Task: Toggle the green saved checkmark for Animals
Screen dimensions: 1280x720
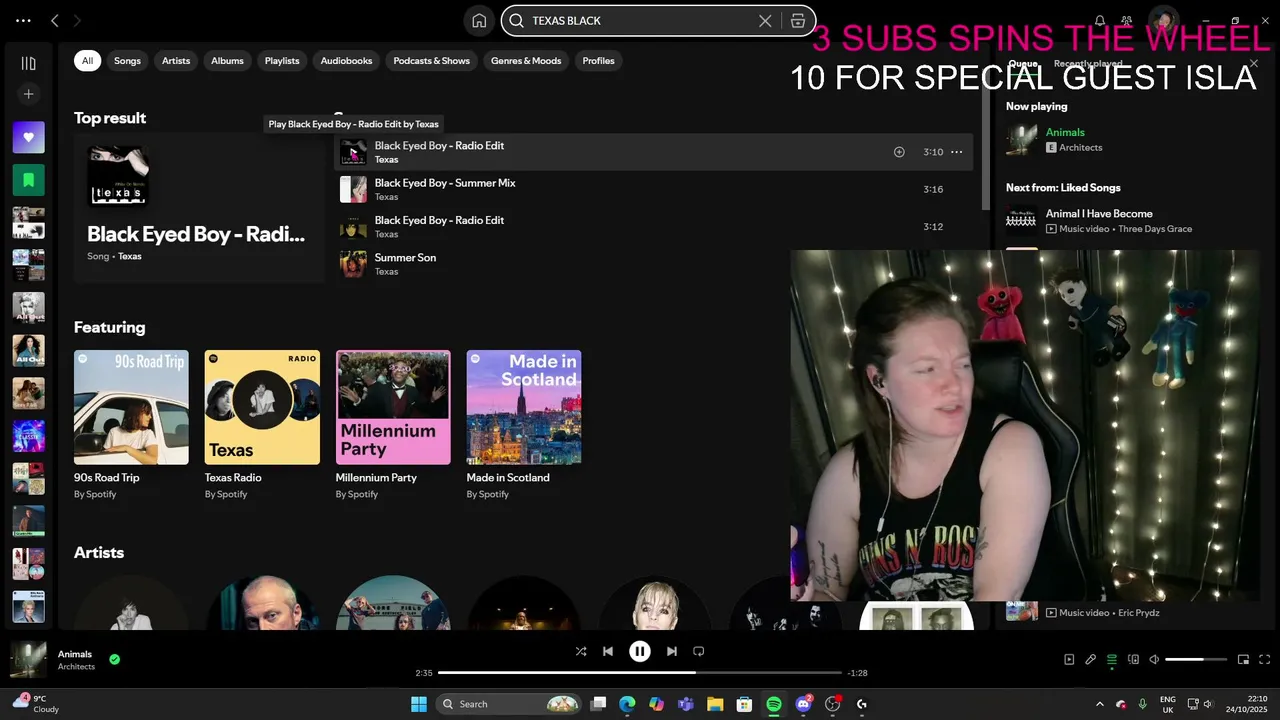Action: 115,659
